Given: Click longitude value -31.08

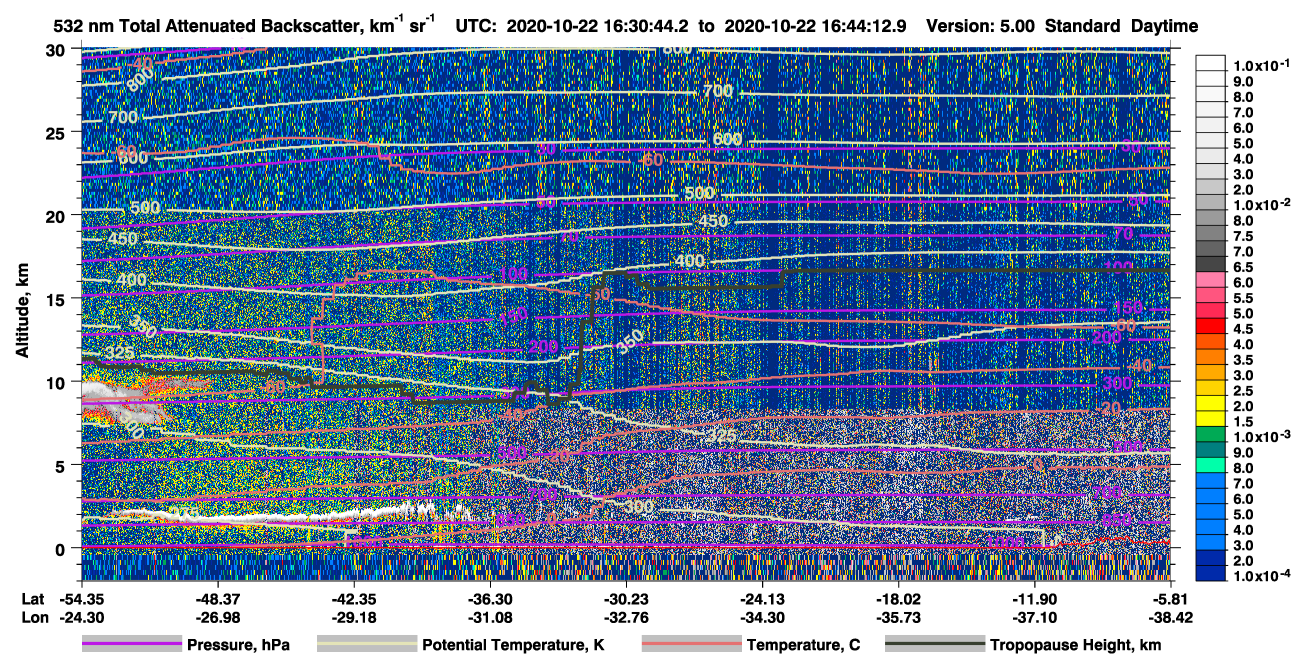Looking at the screenshot, I should click(490, 618).
